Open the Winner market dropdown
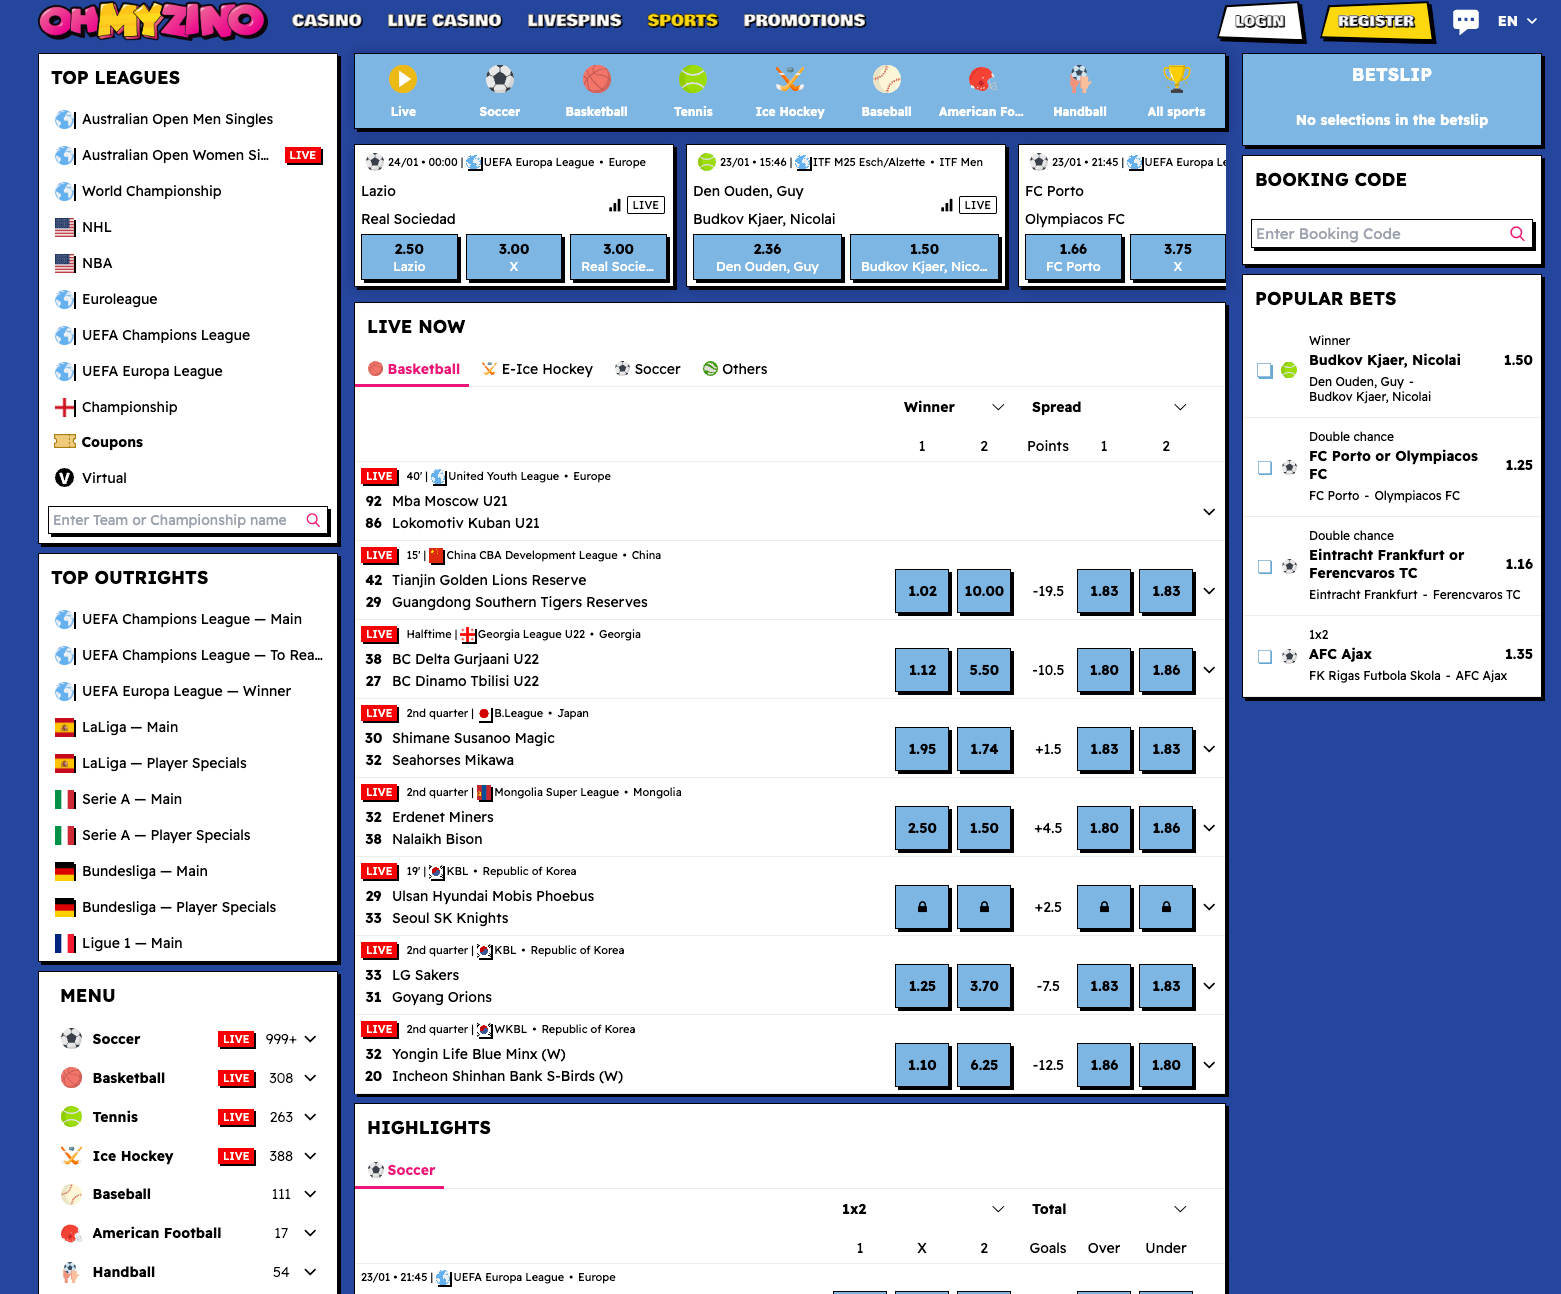The width and height of the screenshot is (1561, 1294). click(997, 407)
